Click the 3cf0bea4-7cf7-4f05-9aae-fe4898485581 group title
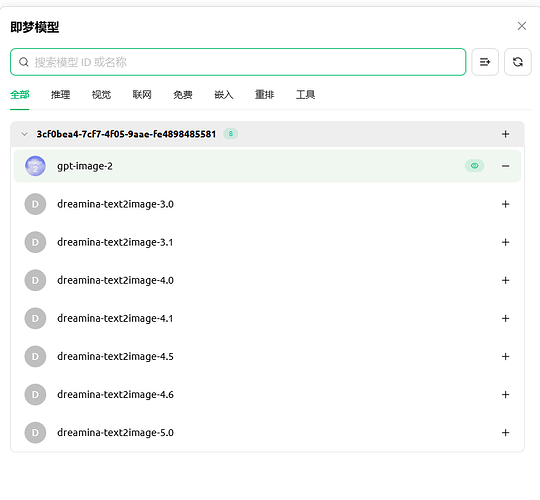The image size is (540, 500). tap(126, 134)
